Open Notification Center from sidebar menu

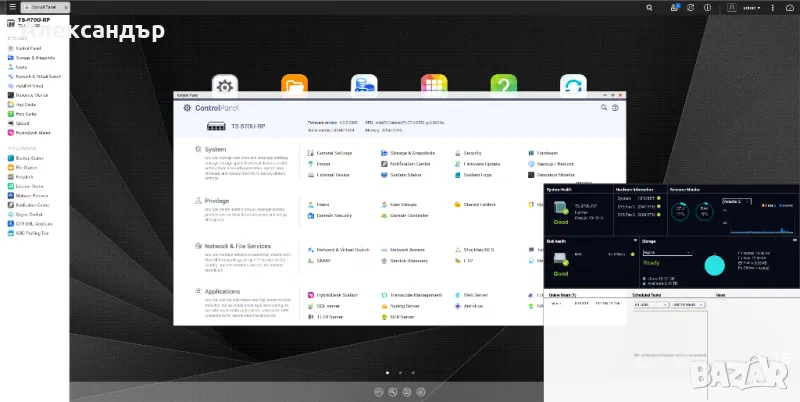point(29,205)
